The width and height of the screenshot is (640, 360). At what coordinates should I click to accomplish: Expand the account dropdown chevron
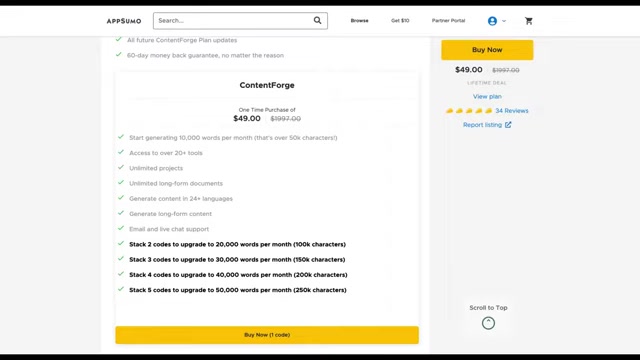504,21
